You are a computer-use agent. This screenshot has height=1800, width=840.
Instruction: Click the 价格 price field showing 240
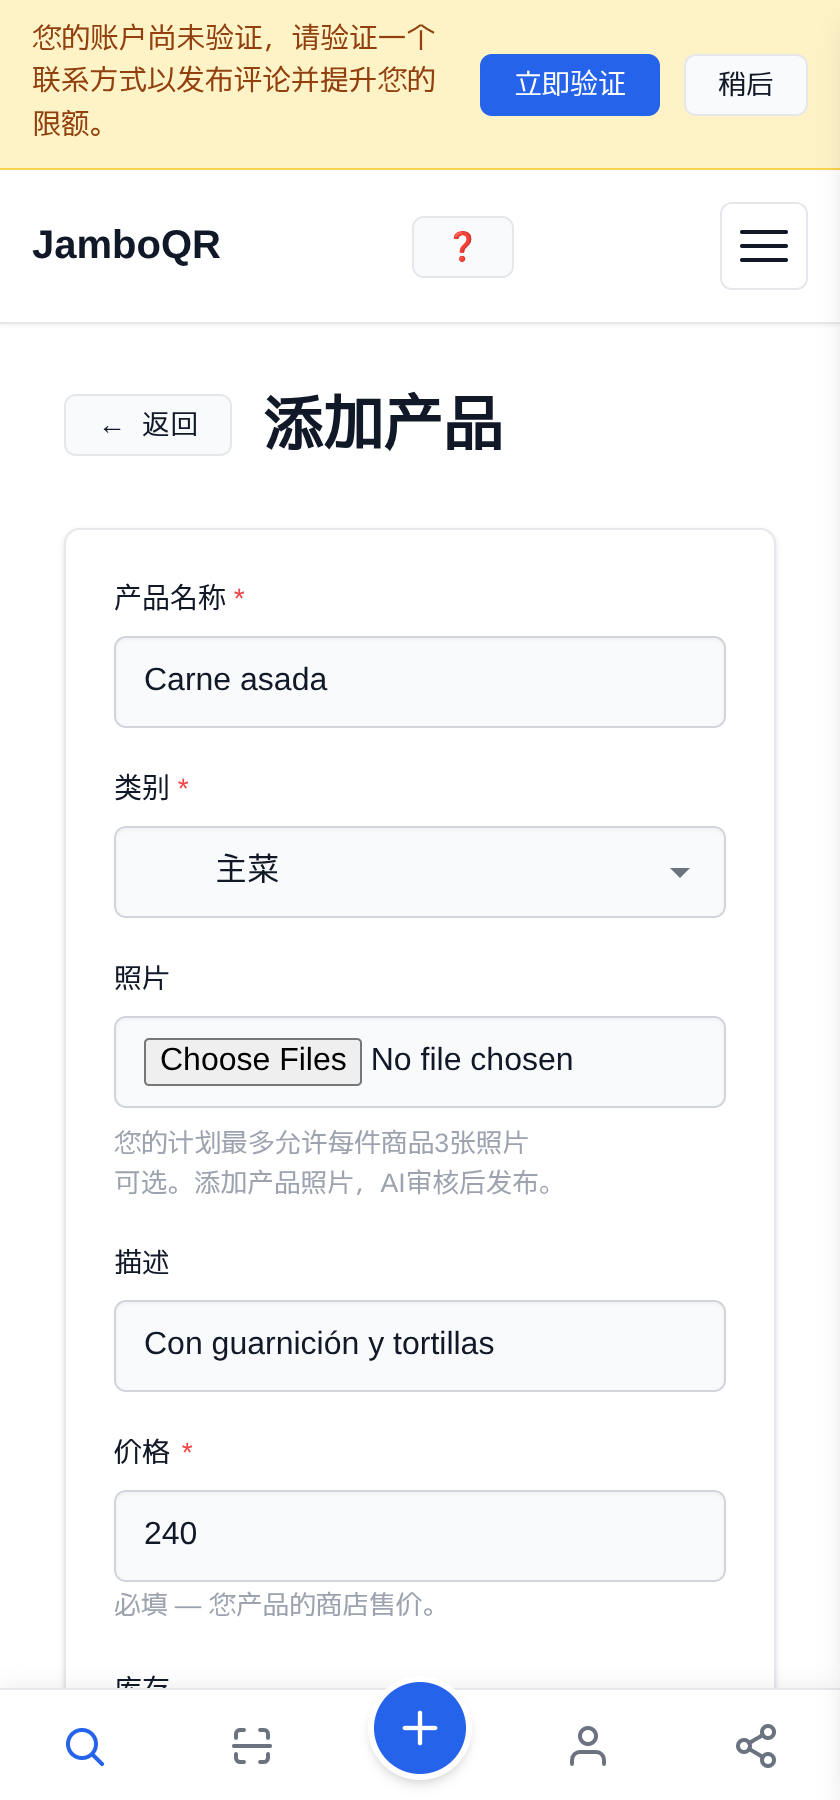point(420,1536)
